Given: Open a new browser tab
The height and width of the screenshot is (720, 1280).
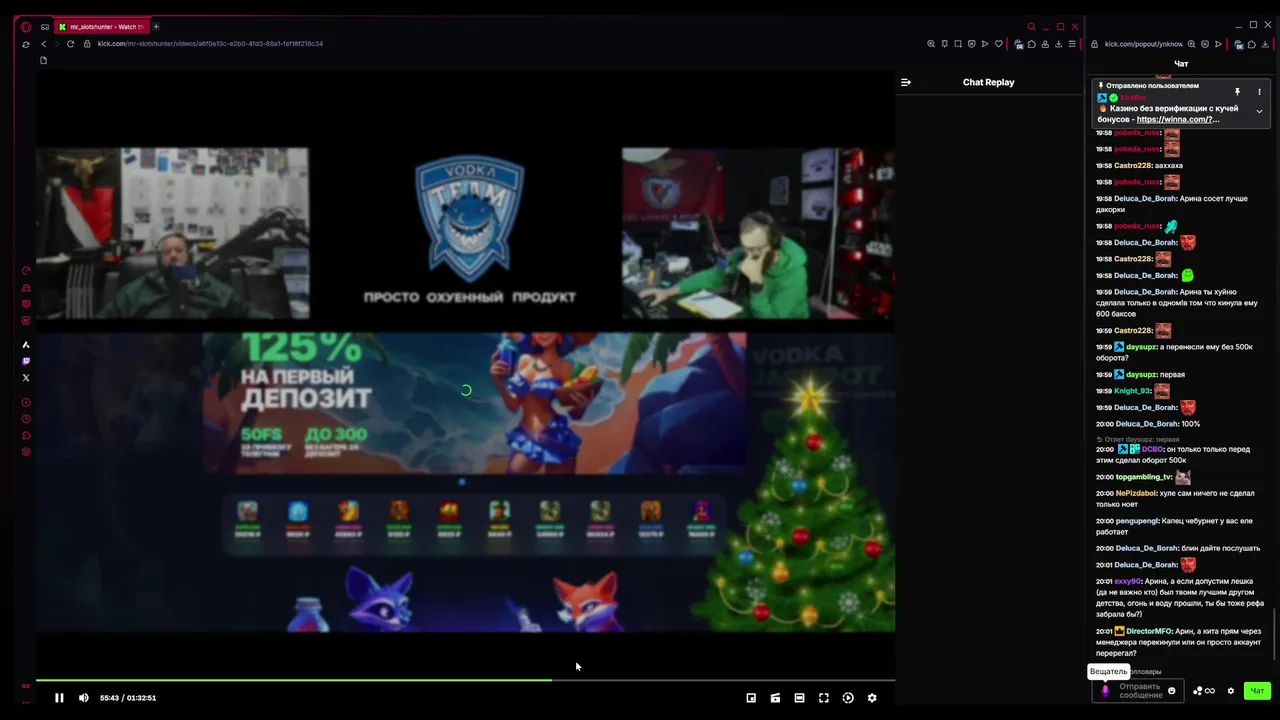Looking at the screenshot, I should coord(156,27).
